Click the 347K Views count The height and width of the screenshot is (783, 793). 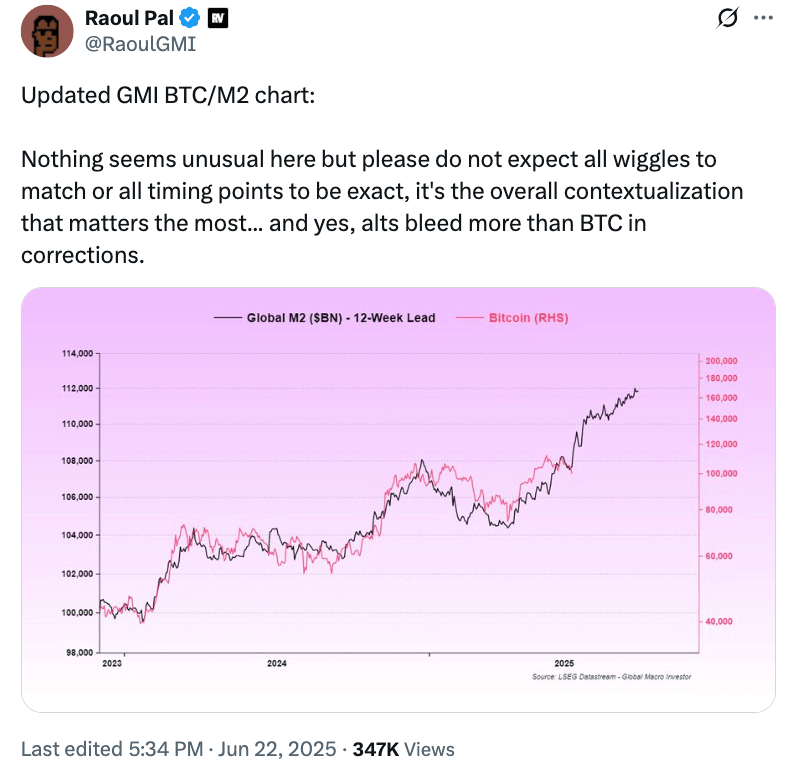coord(403,748)
